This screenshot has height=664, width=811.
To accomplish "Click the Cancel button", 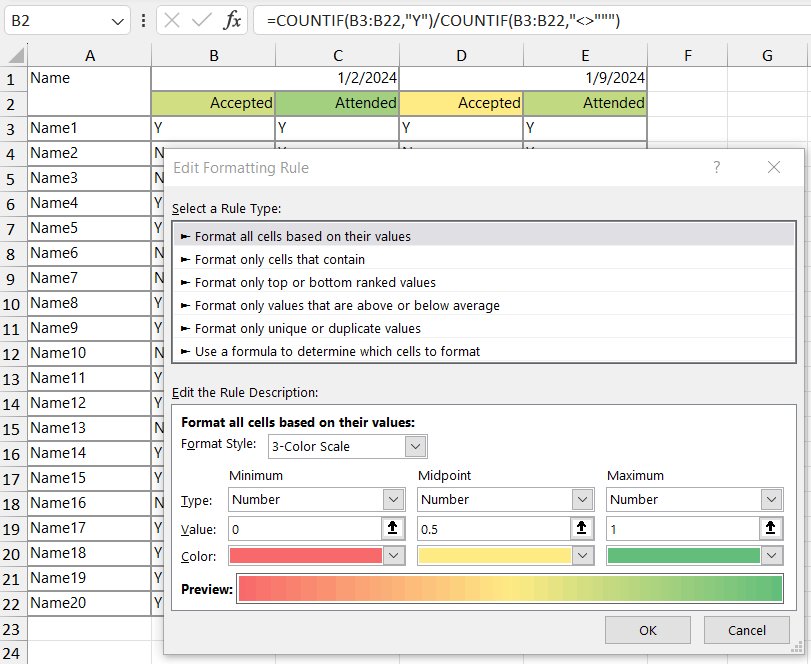I will point(746,630).
